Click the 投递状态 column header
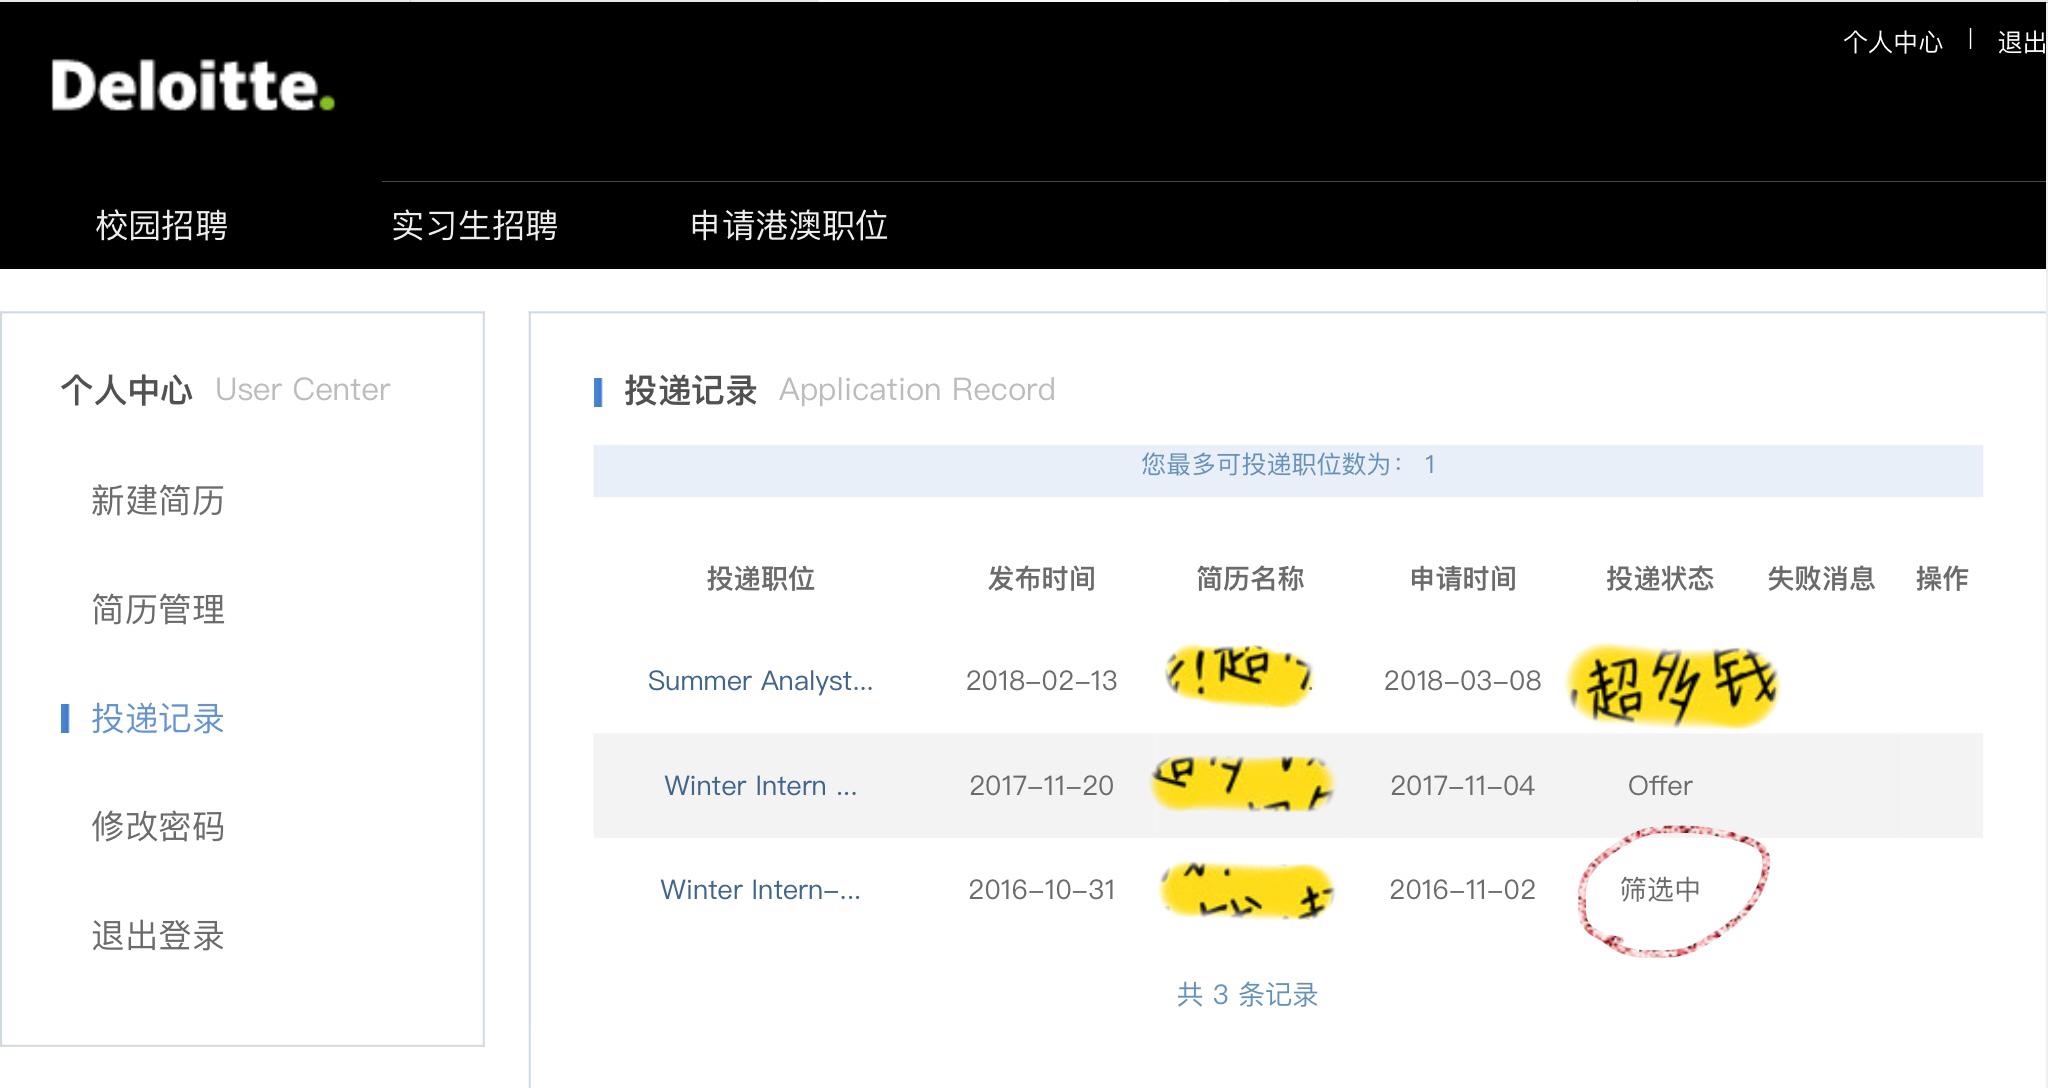 [x=1660, y=578]
